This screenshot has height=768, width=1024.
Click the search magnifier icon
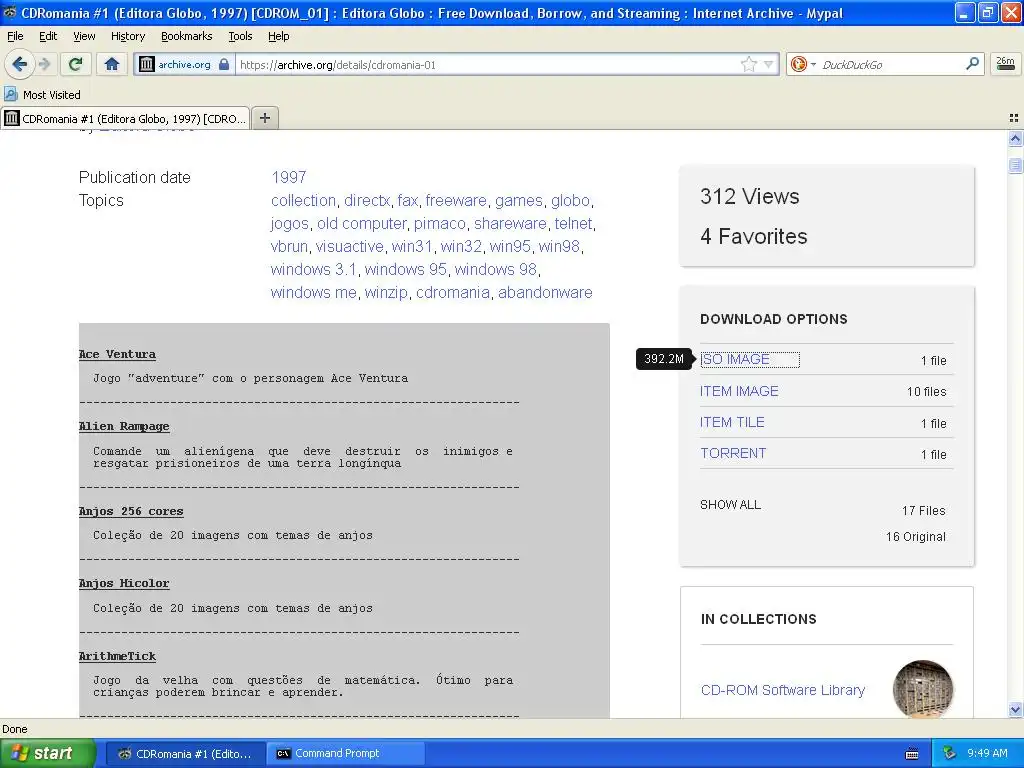click(972, 63)
